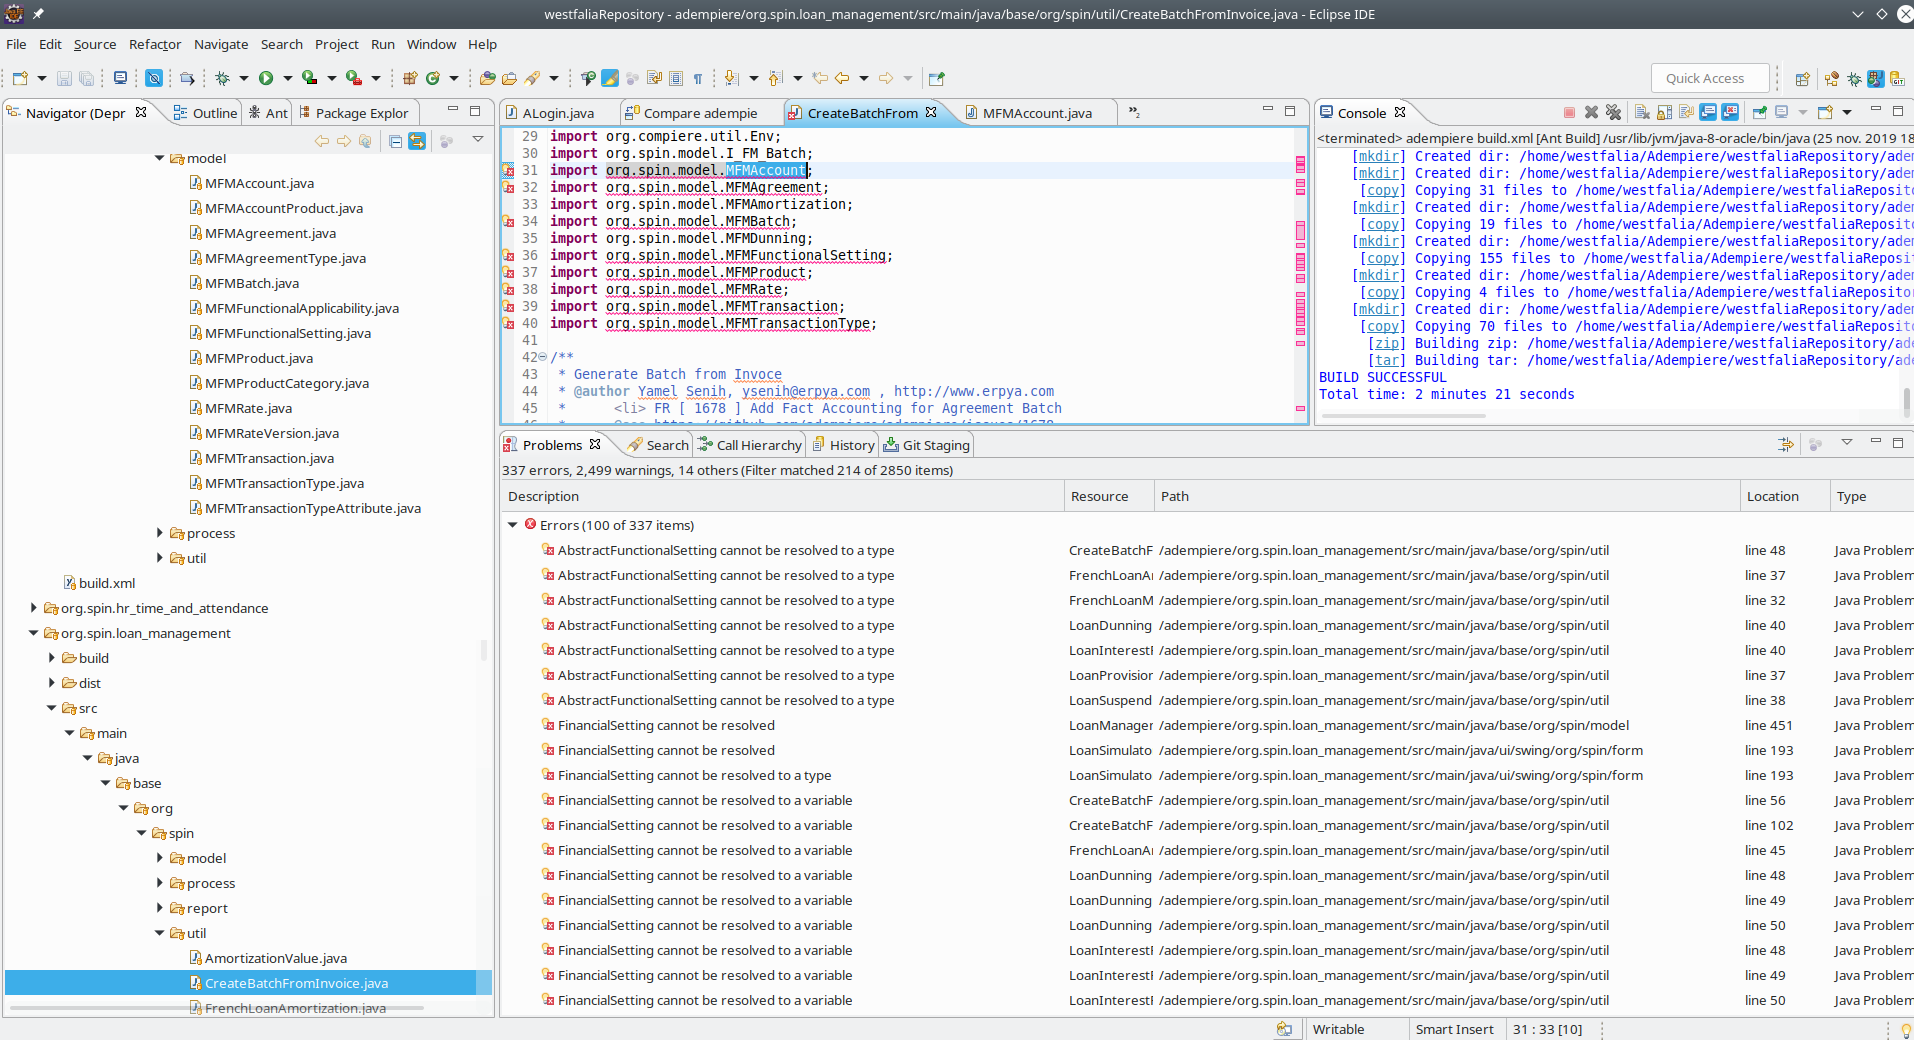Open the Refactor menu
The image size is (1914, 1040).
point(155,44)
